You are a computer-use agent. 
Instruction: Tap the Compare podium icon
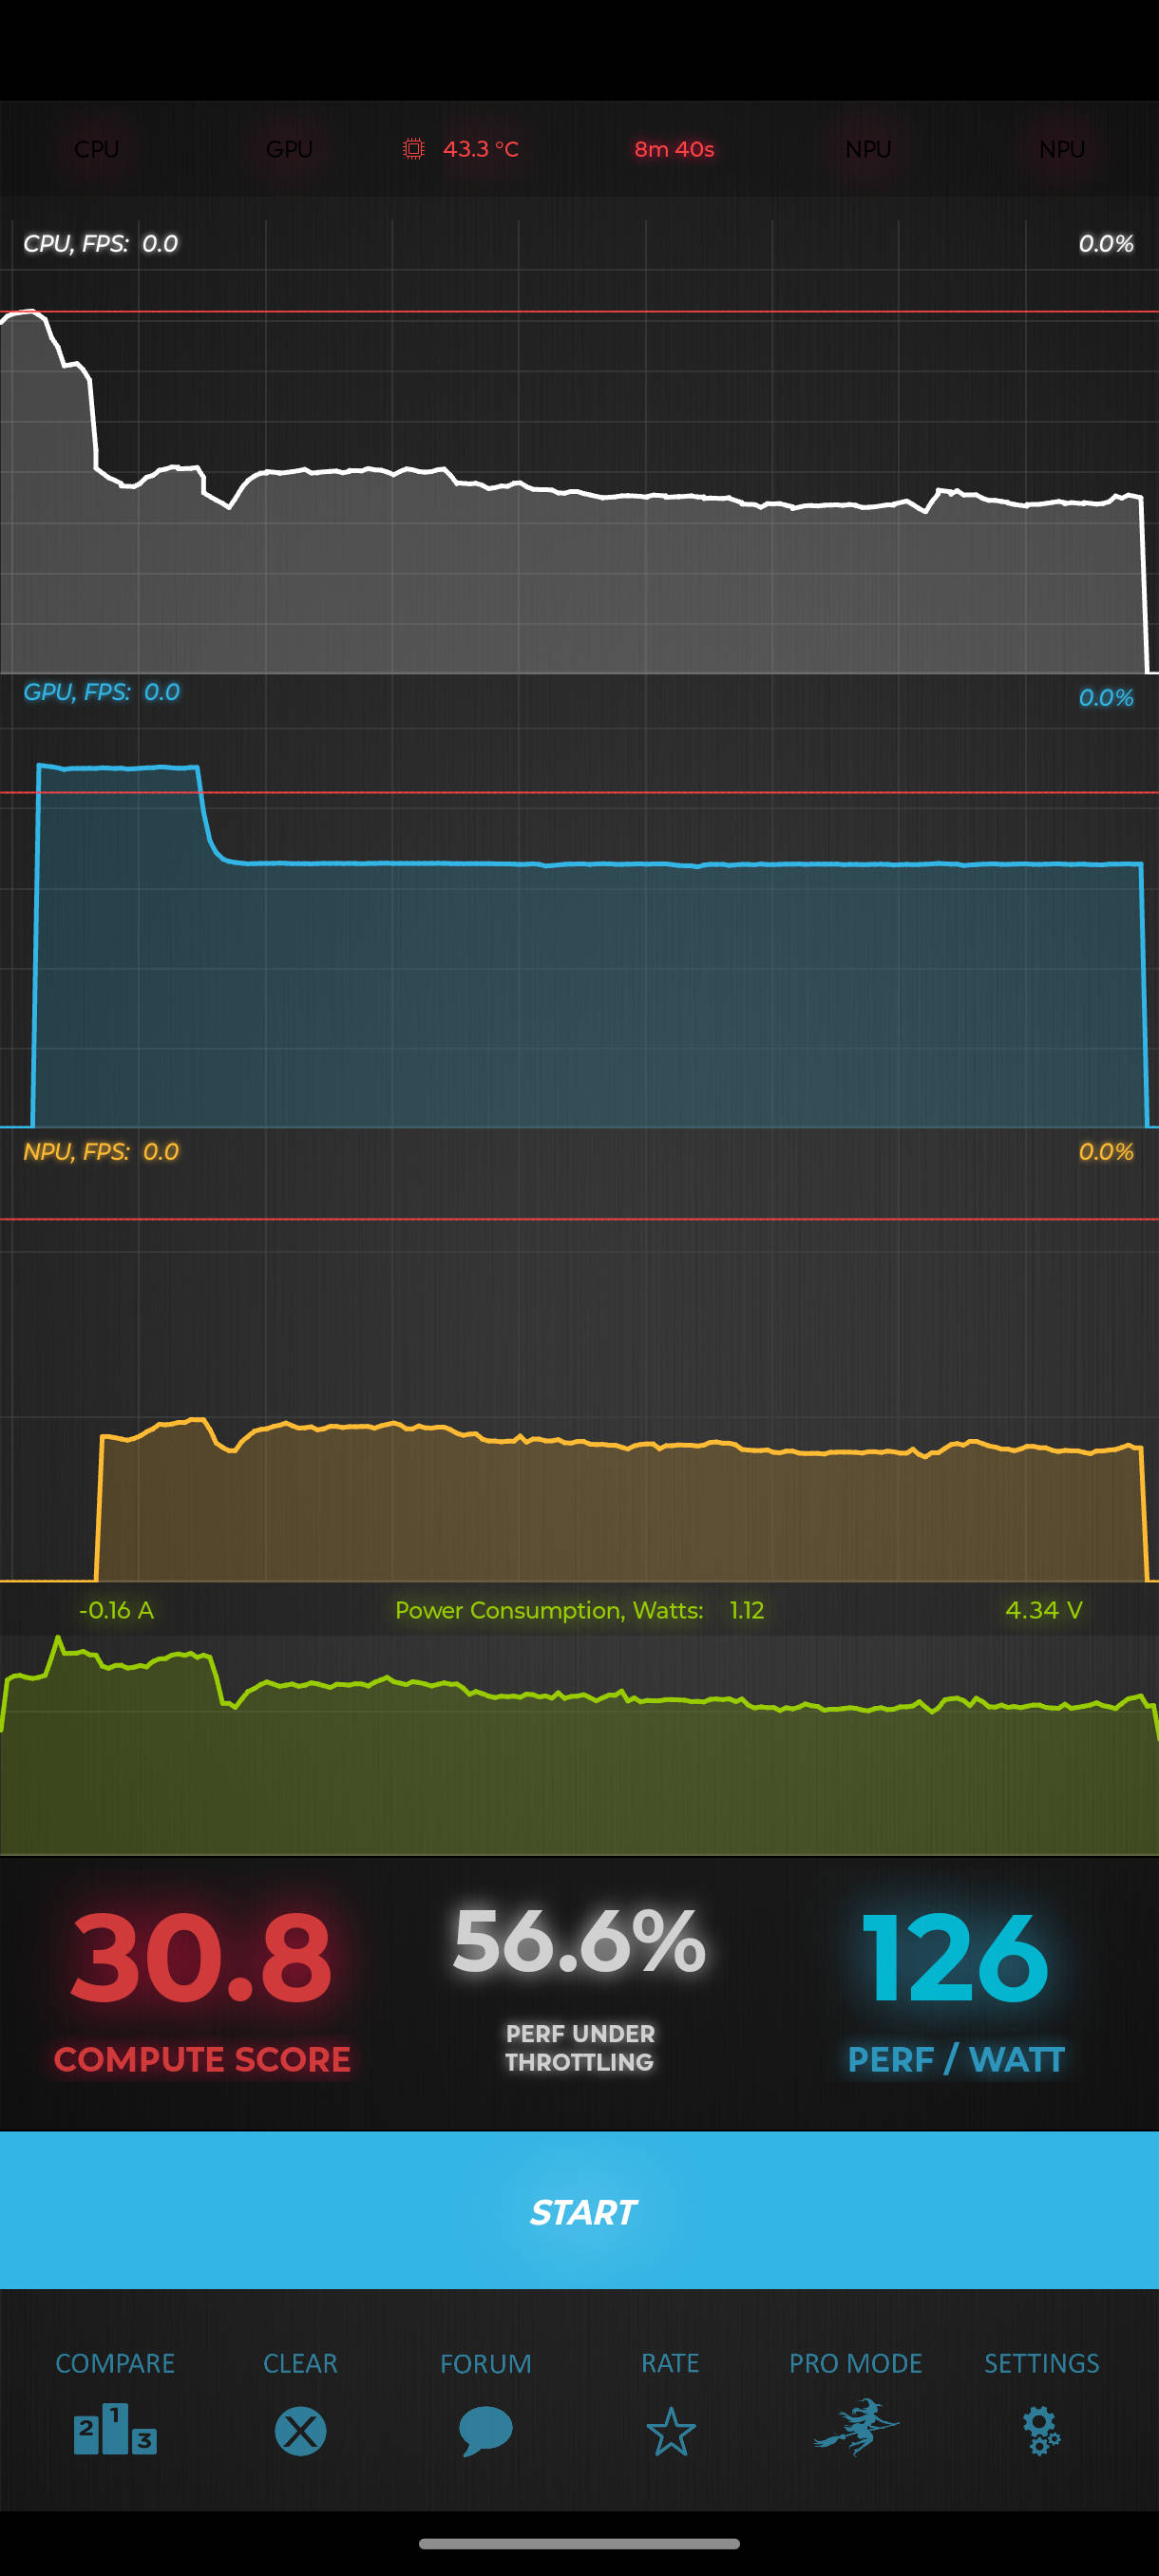115,2429
